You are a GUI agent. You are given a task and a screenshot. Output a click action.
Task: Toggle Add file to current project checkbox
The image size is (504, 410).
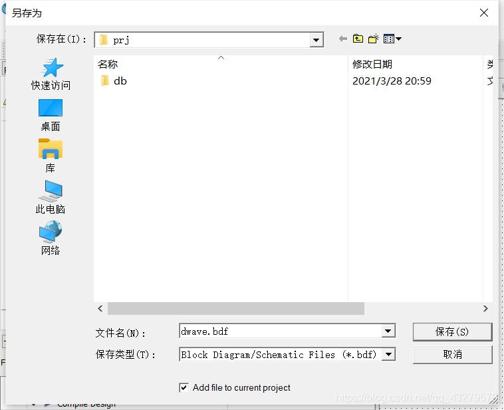pos(183,387)
